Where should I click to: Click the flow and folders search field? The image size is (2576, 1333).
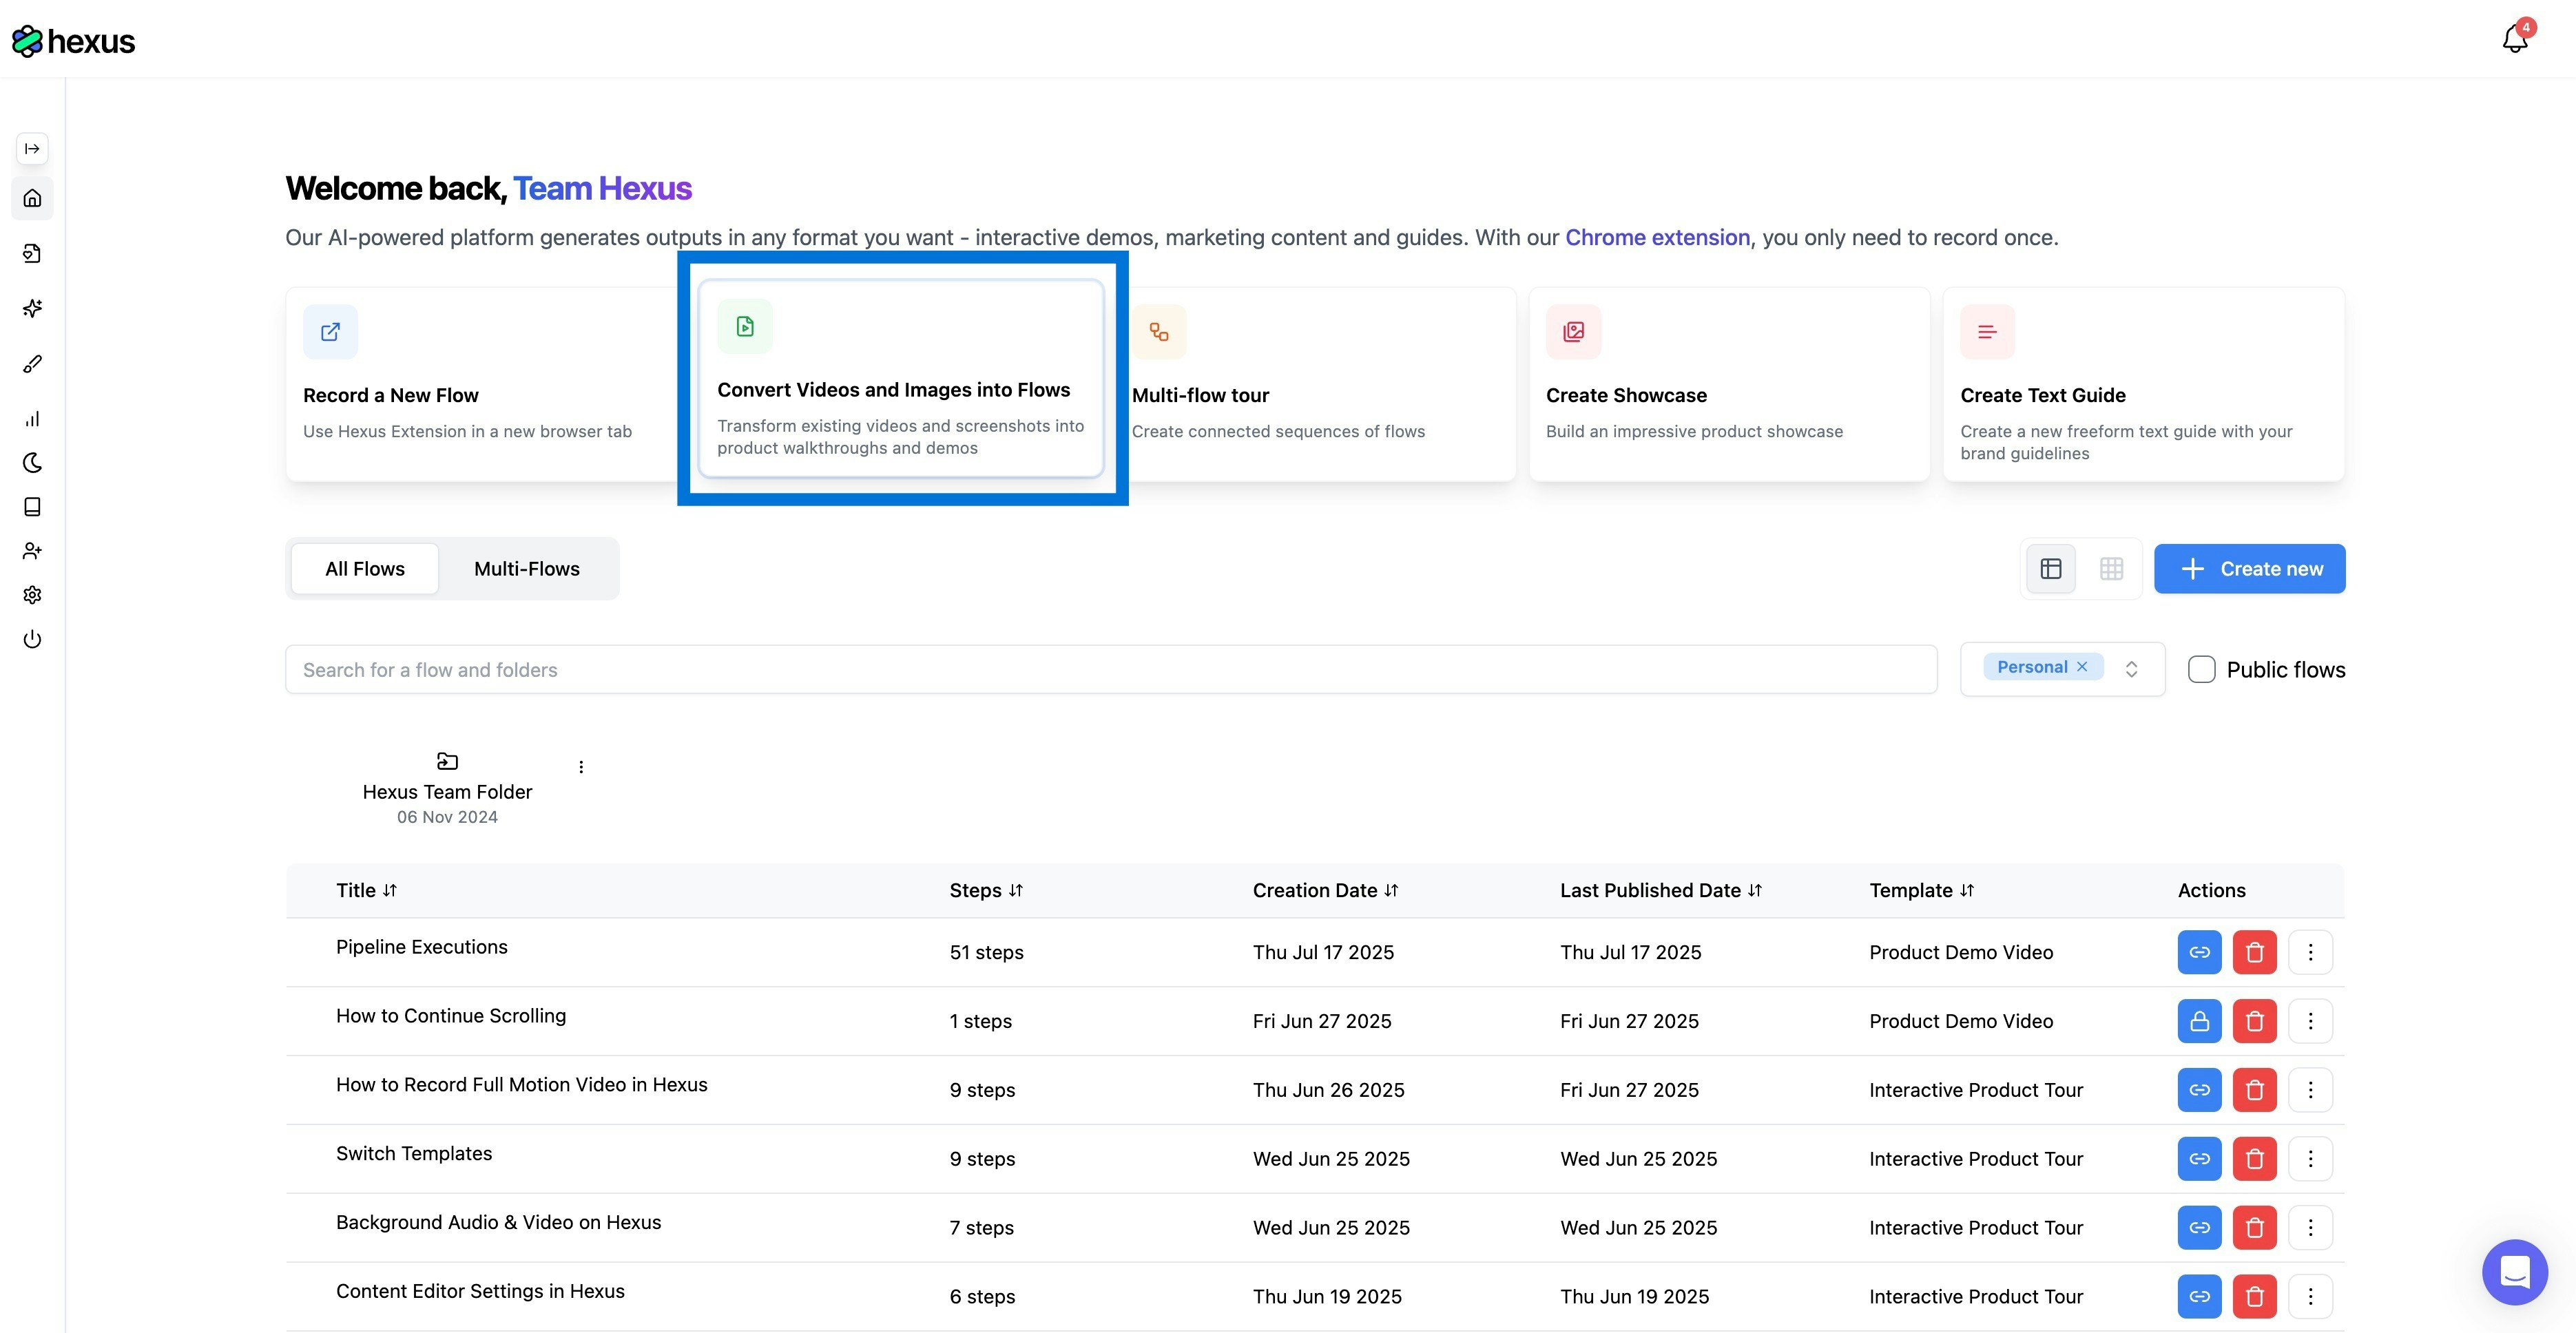tap(1110, 669)
